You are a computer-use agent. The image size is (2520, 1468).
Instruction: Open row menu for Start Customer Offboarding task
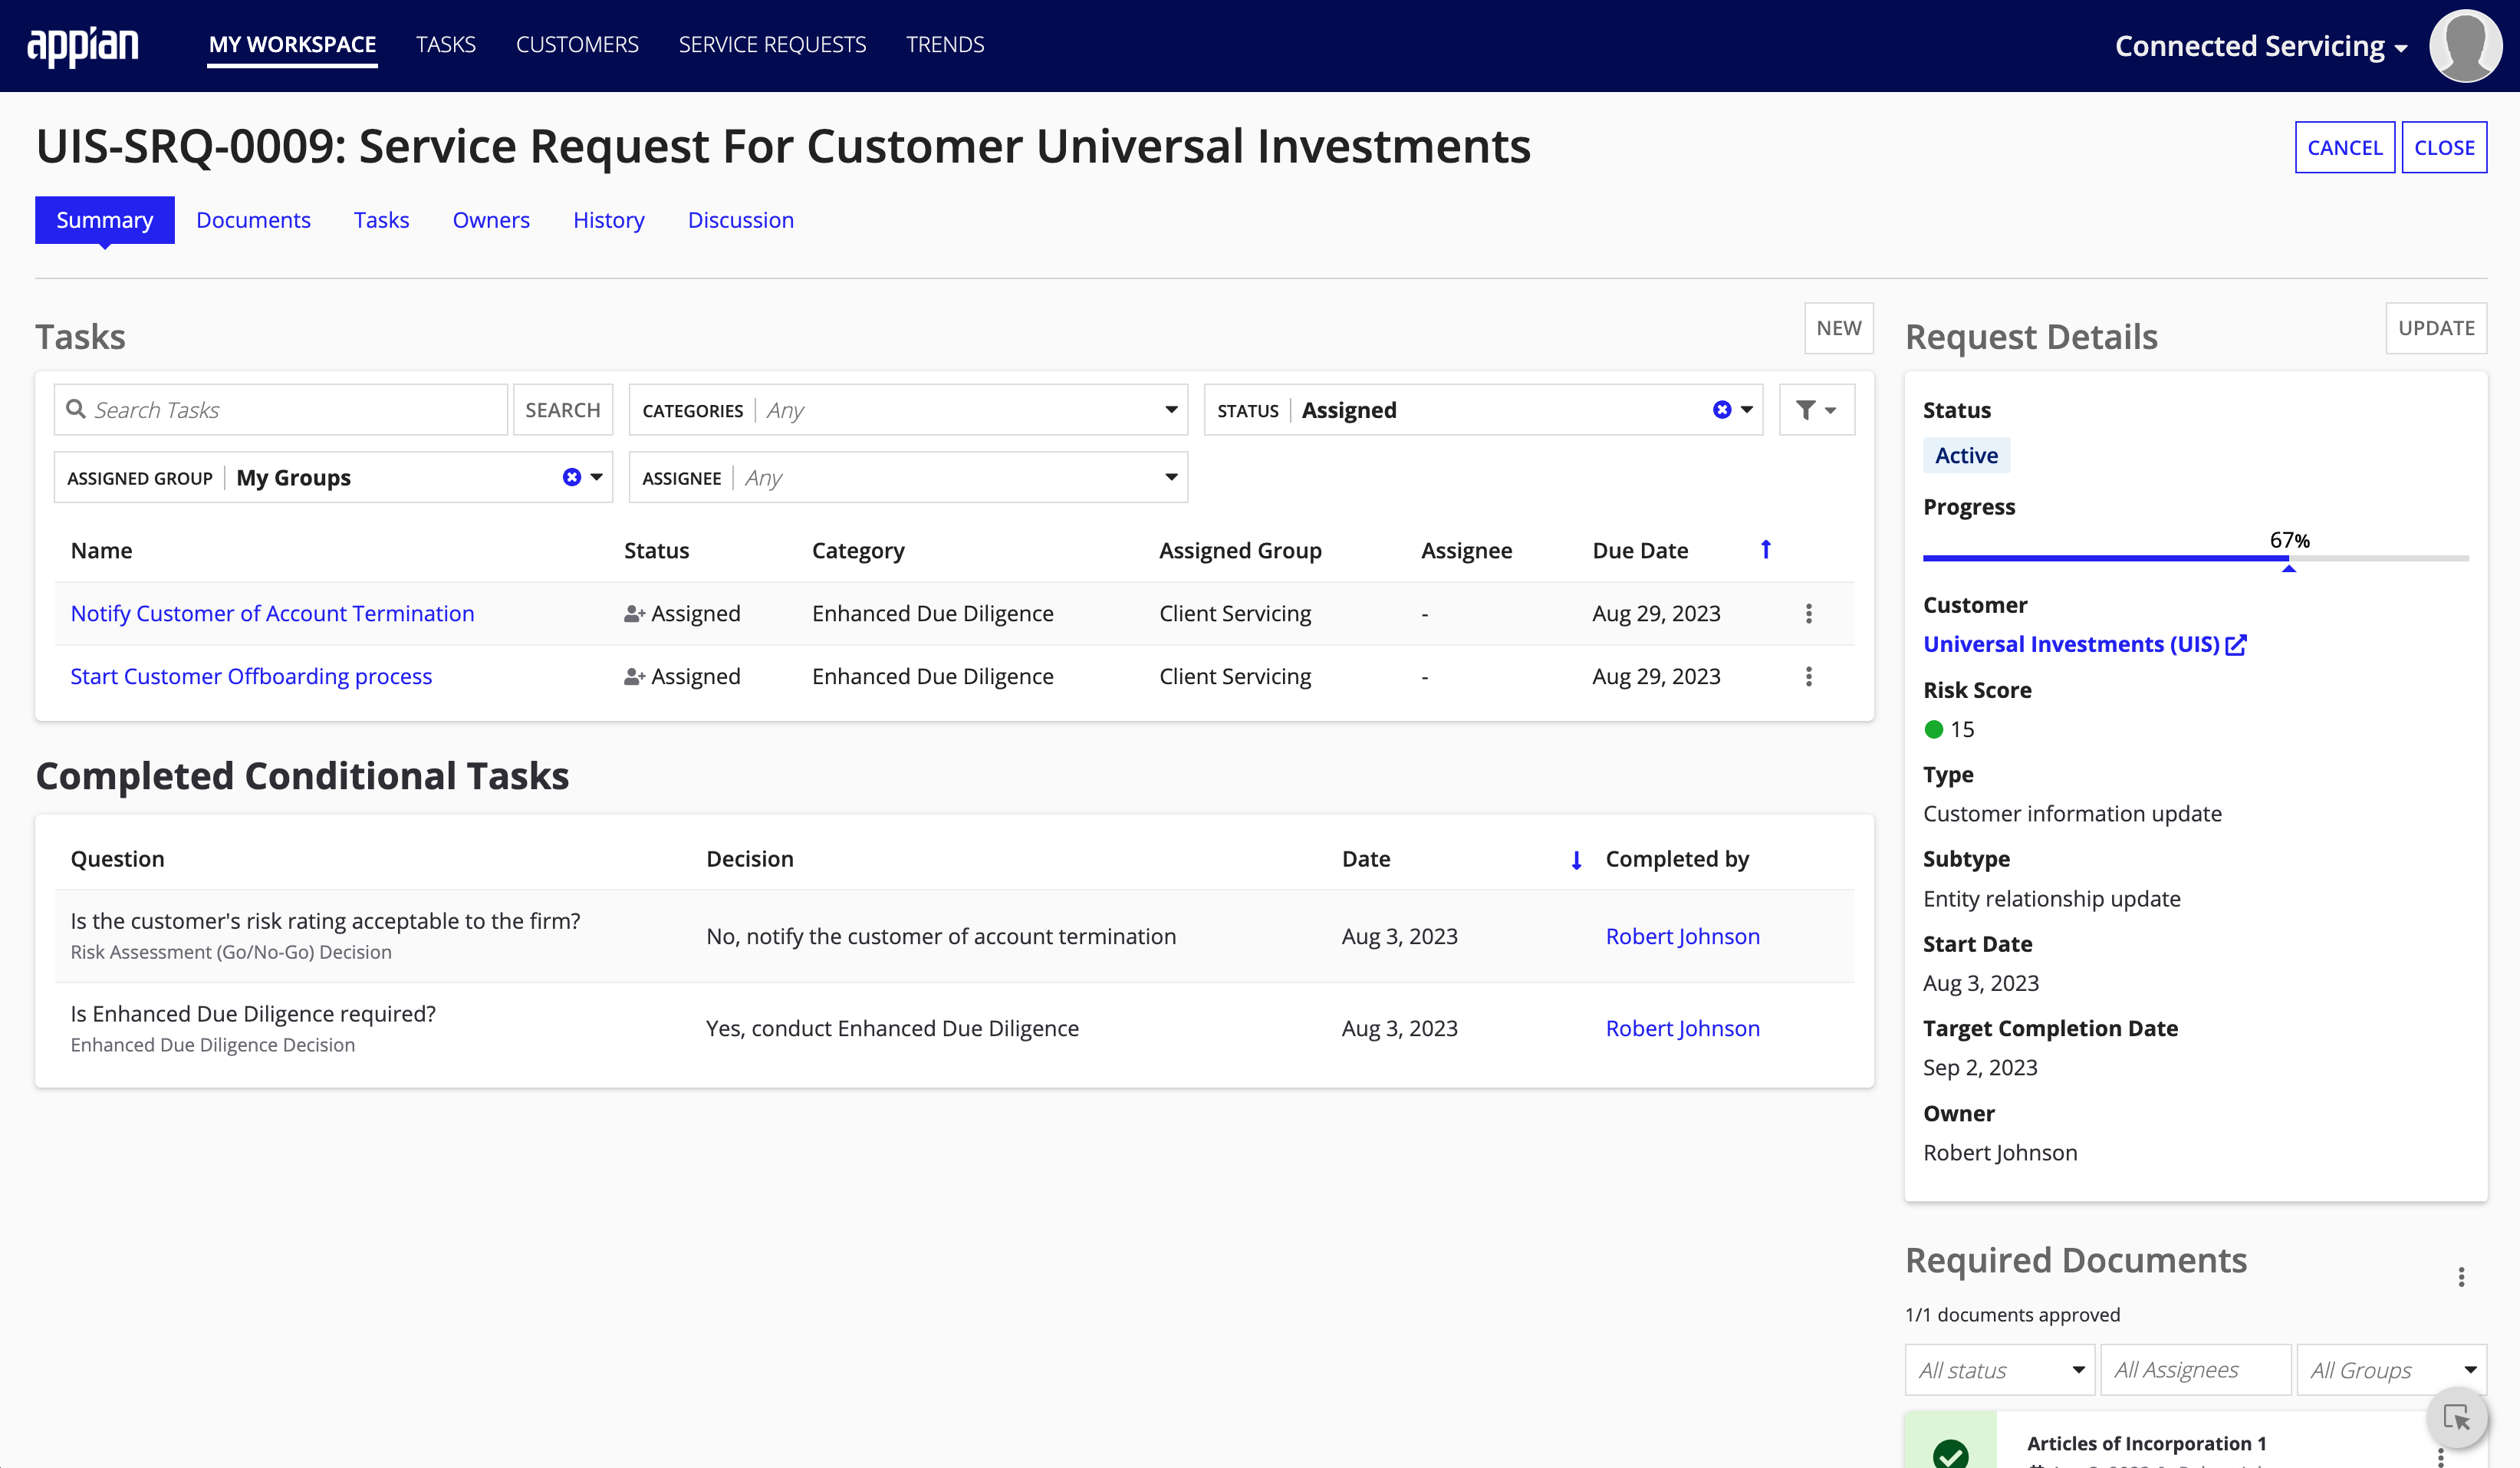point(1808,677)
